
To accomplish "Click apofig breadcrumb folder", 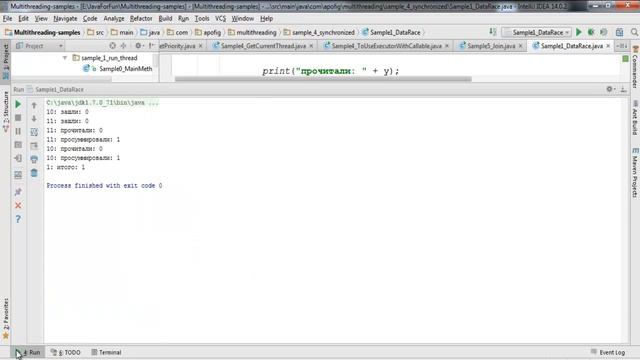I will tap(208, 32).
